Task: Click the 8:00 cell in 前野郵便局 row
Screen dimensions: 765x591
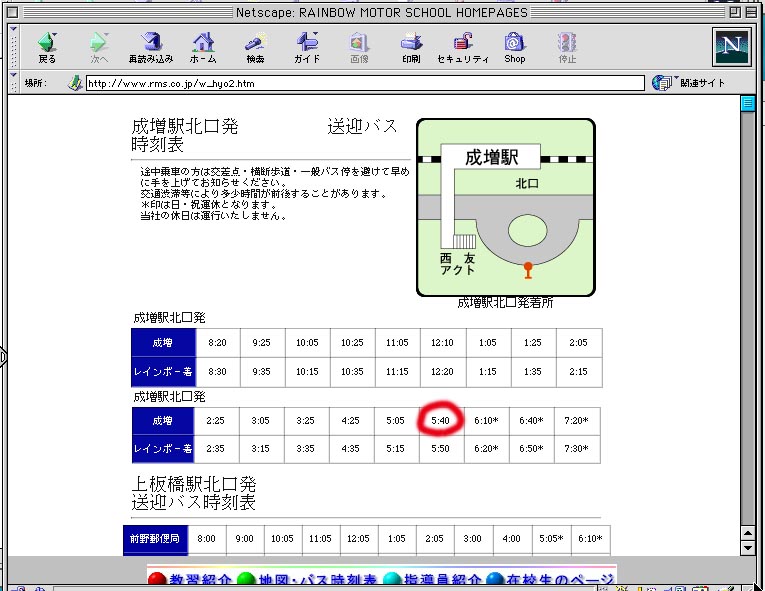Action: click(x=206, y=539)
